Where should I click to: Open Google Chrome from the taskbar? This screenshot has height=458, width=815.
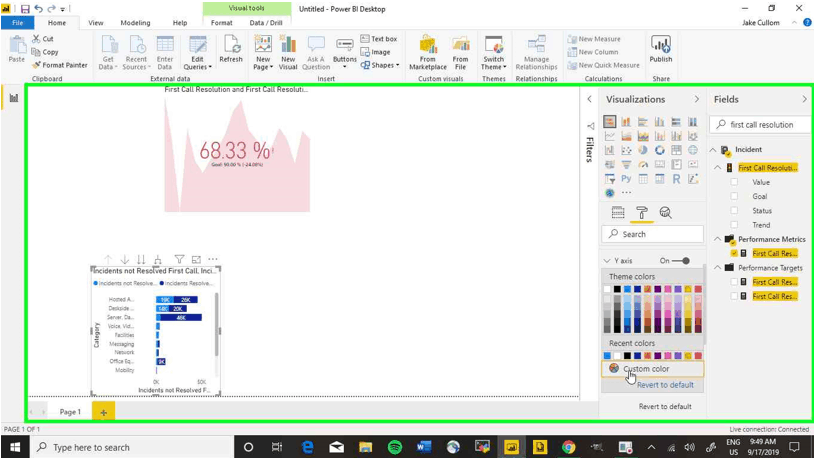click(569, 447)
